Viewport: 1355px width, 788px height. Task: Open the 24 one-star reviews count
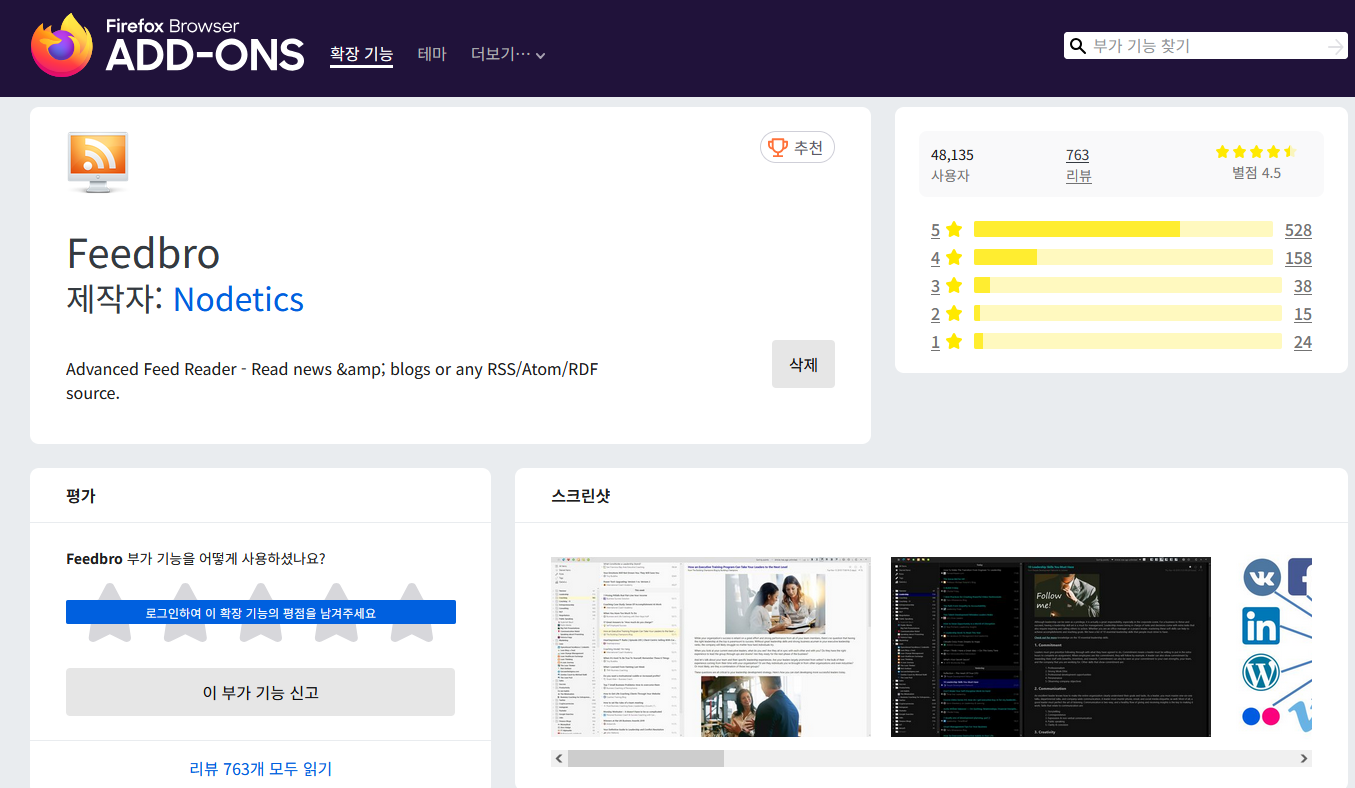[x=1302, y=342]
